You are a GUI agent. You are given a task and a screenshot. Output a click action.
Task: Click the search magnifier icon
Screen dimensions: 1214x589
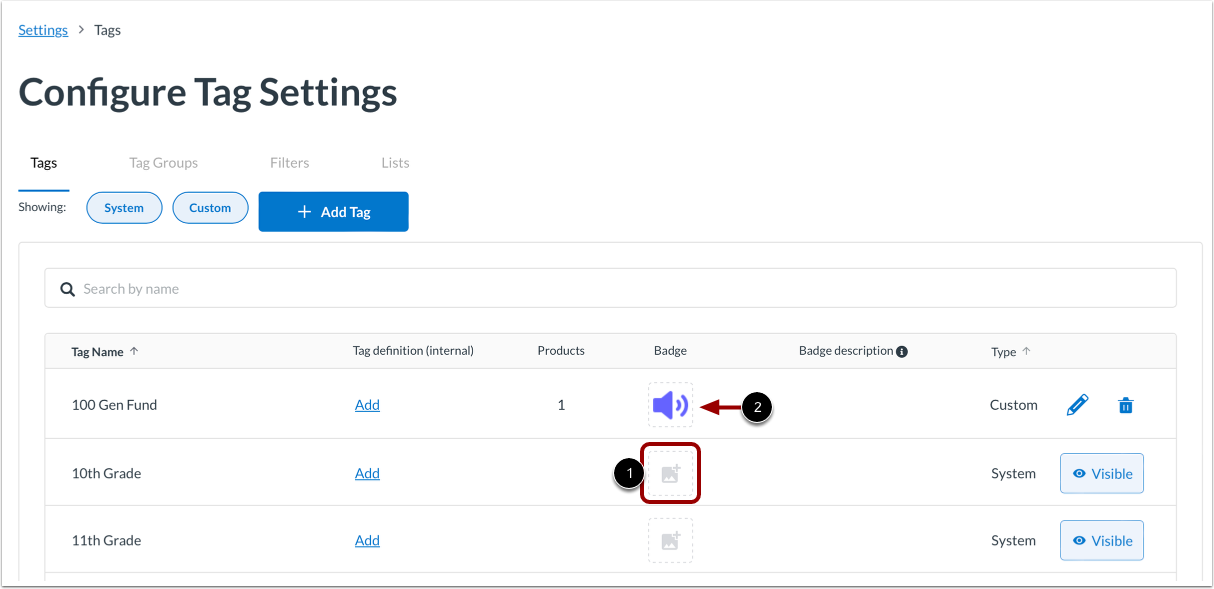tap(68, 289)
